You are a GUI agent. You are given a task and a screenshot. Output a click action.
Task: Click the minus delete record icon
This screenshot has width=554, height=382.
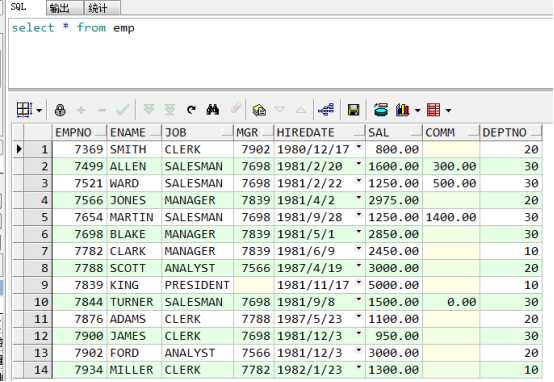102,110
